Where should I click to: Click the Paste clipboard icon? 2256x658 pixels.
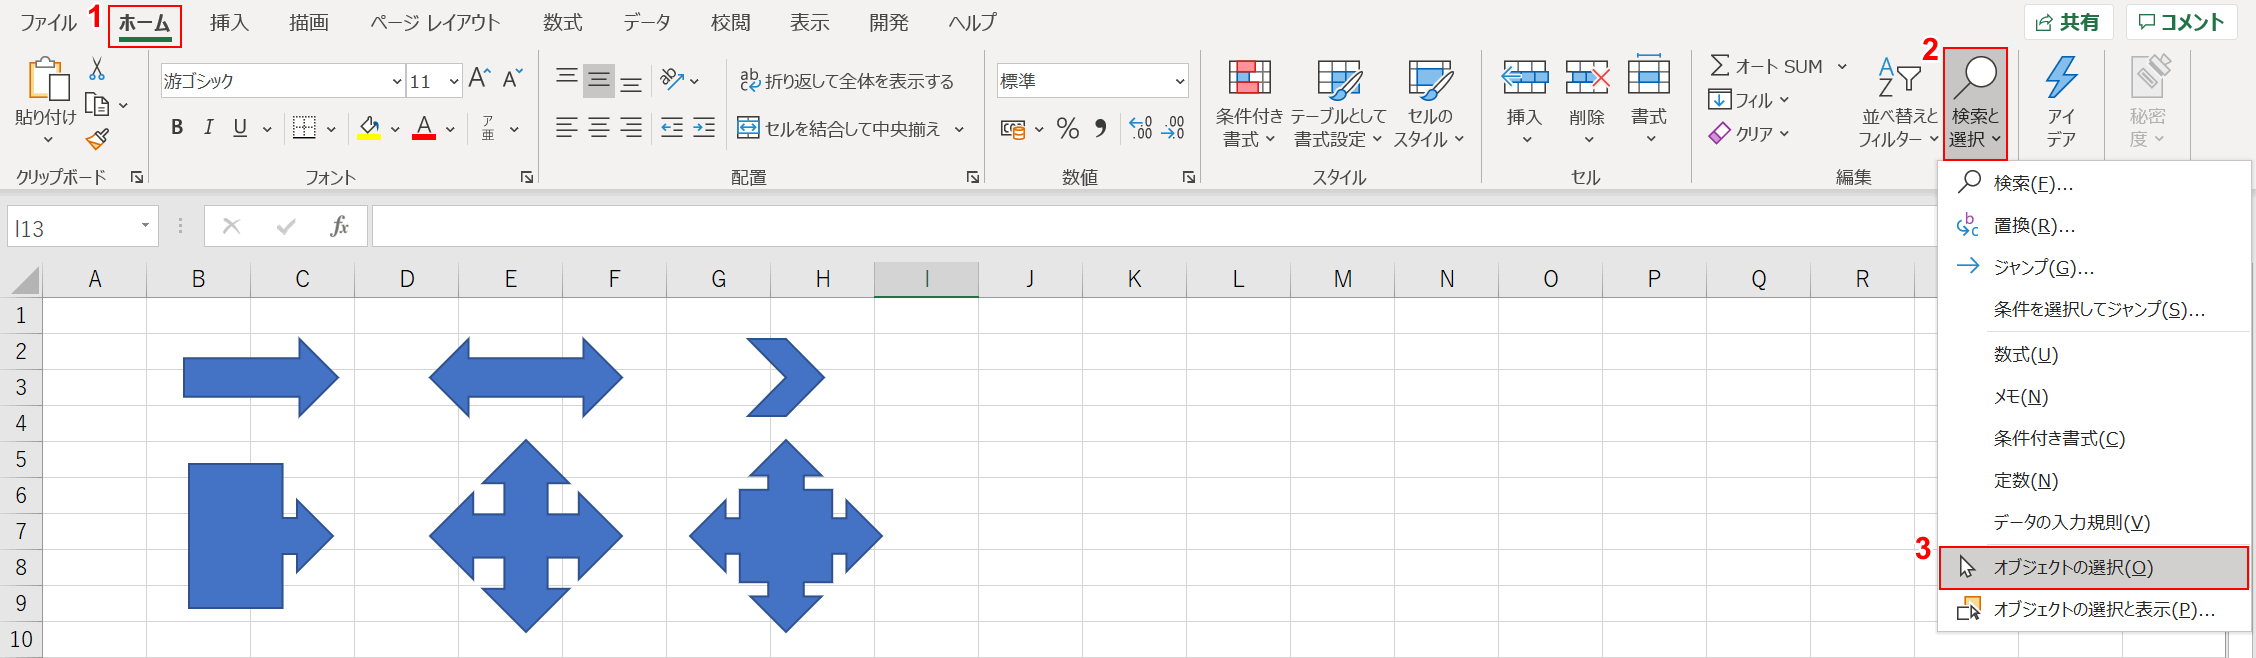pyautogui.click(x=48, y=80)
